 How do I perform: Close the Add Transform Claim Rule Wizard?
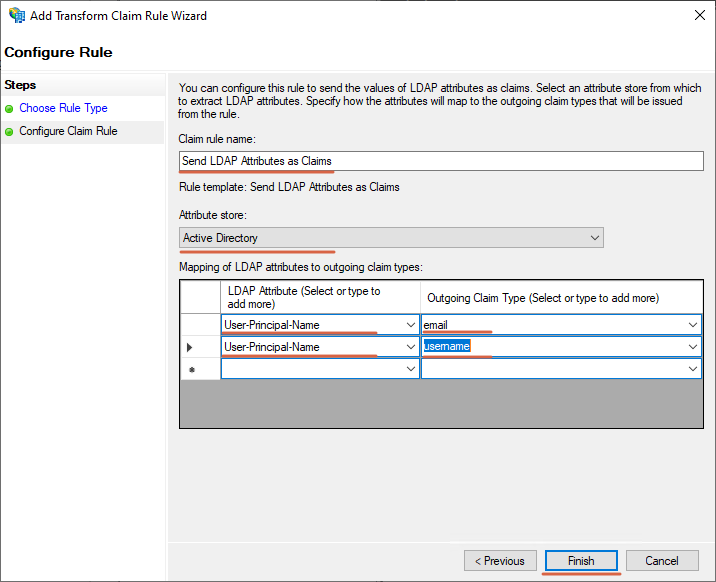tap(700, 15)
